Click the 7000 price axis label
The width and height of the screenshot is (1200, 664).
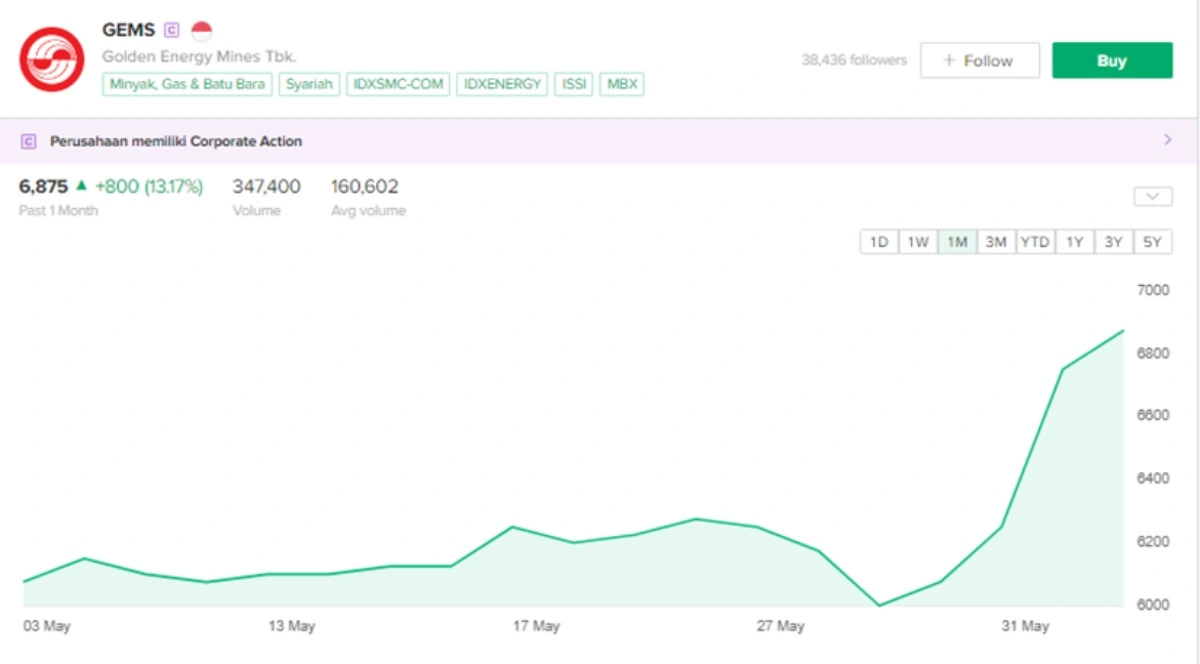click(1154, 290)
